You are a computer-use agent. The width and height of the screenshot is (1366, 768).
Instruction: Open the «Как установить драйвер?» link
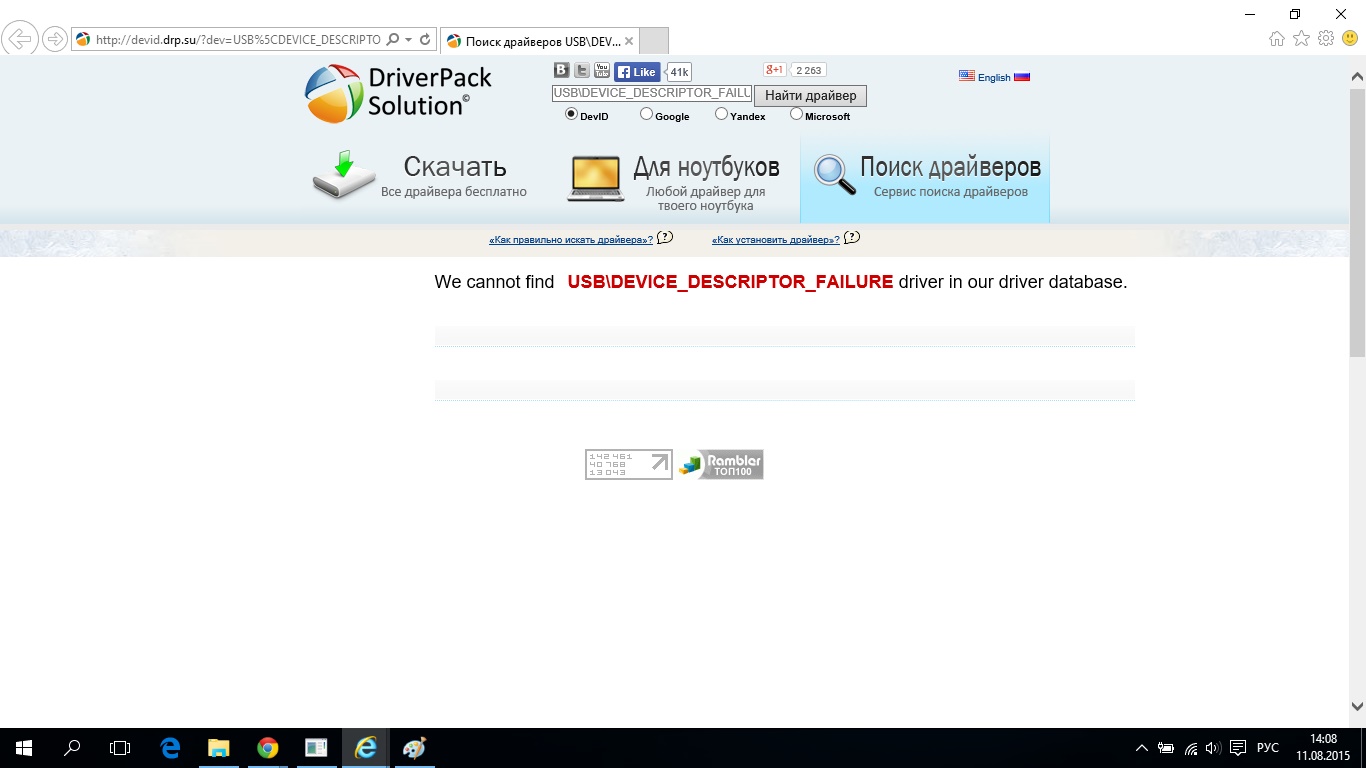pyautogui.click(x=775, y=240)
